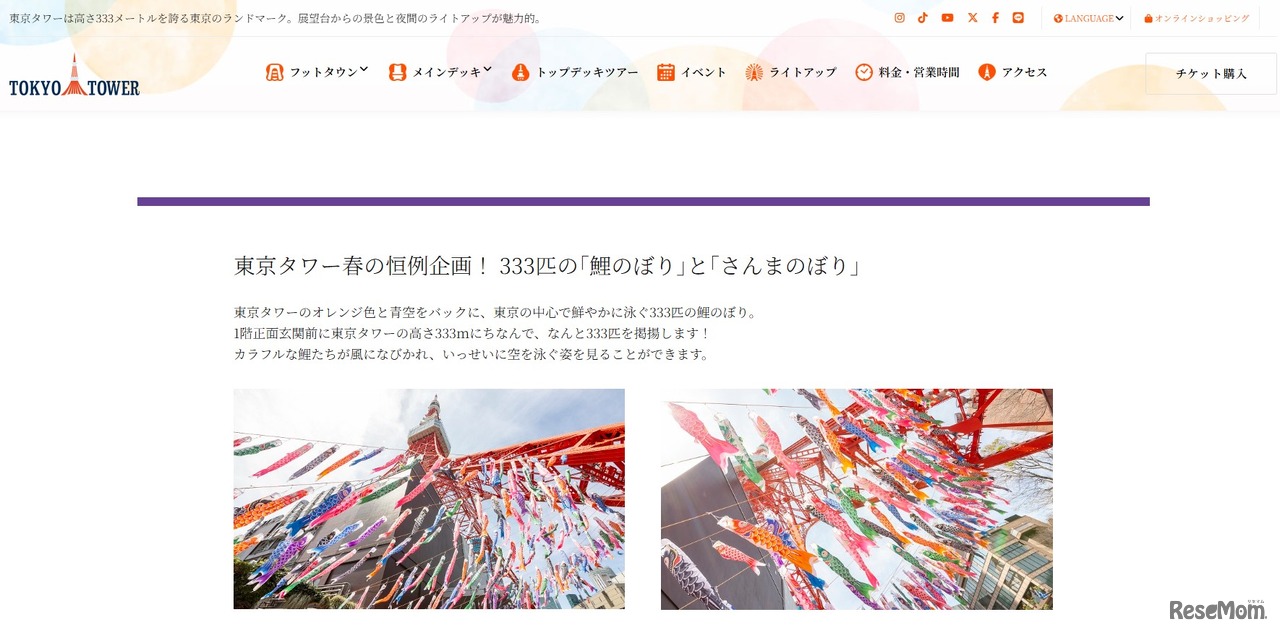Click the LINE social media icon

(1018, 17)
